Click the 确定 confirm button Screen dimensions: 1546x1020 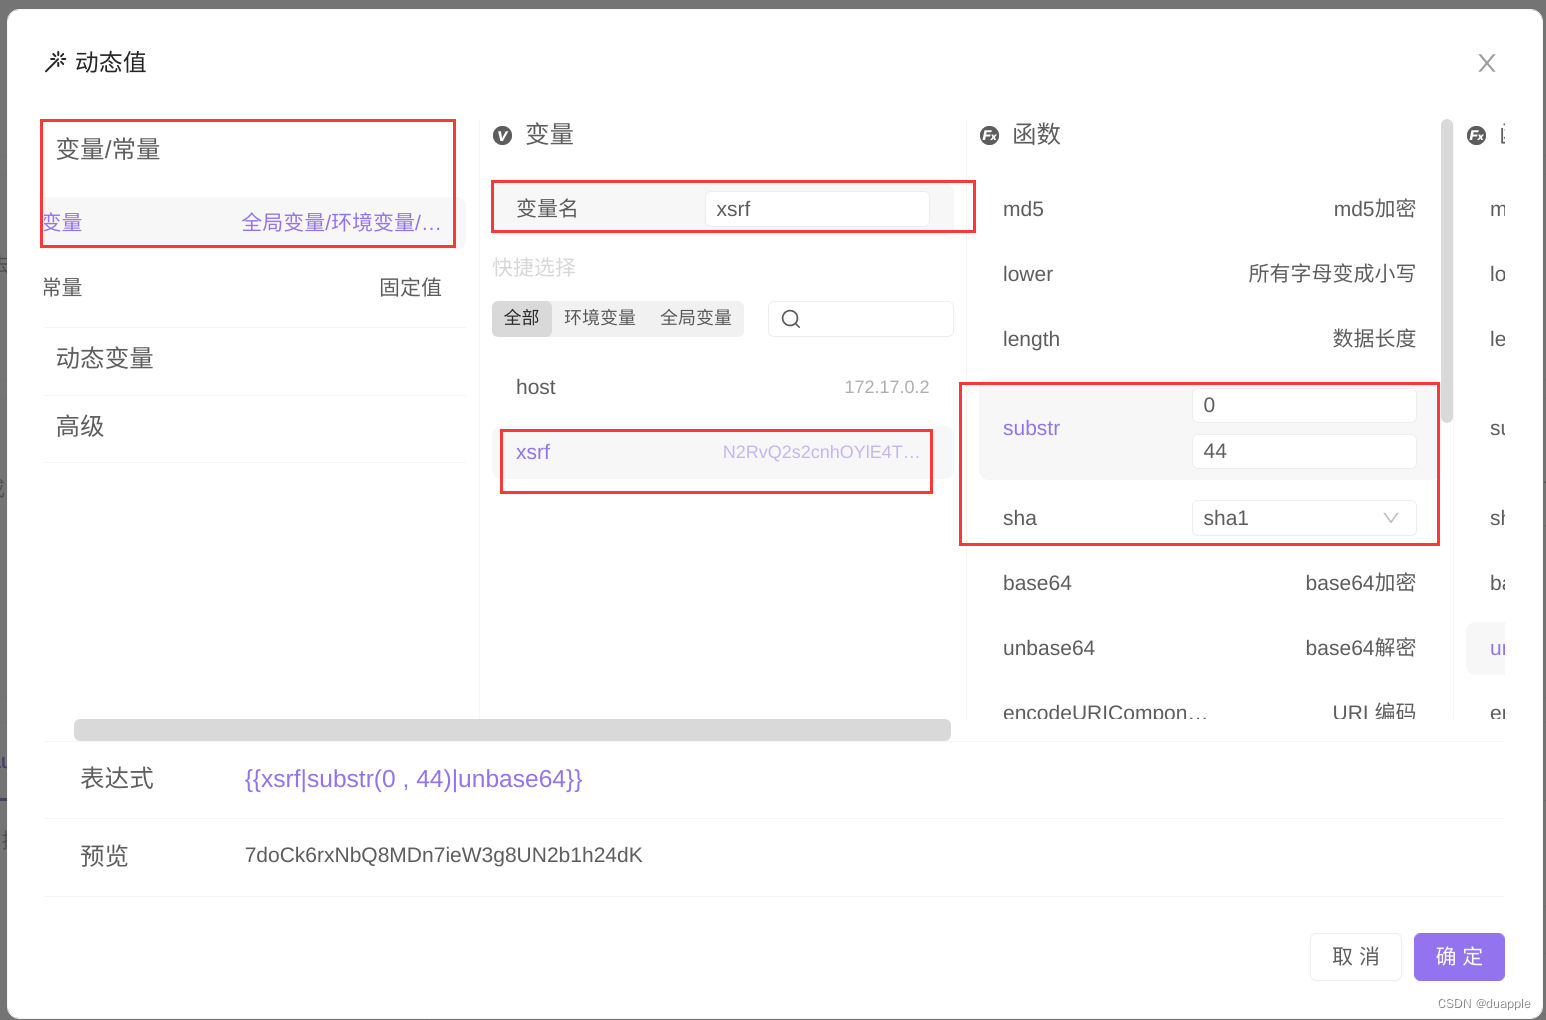1459,957
